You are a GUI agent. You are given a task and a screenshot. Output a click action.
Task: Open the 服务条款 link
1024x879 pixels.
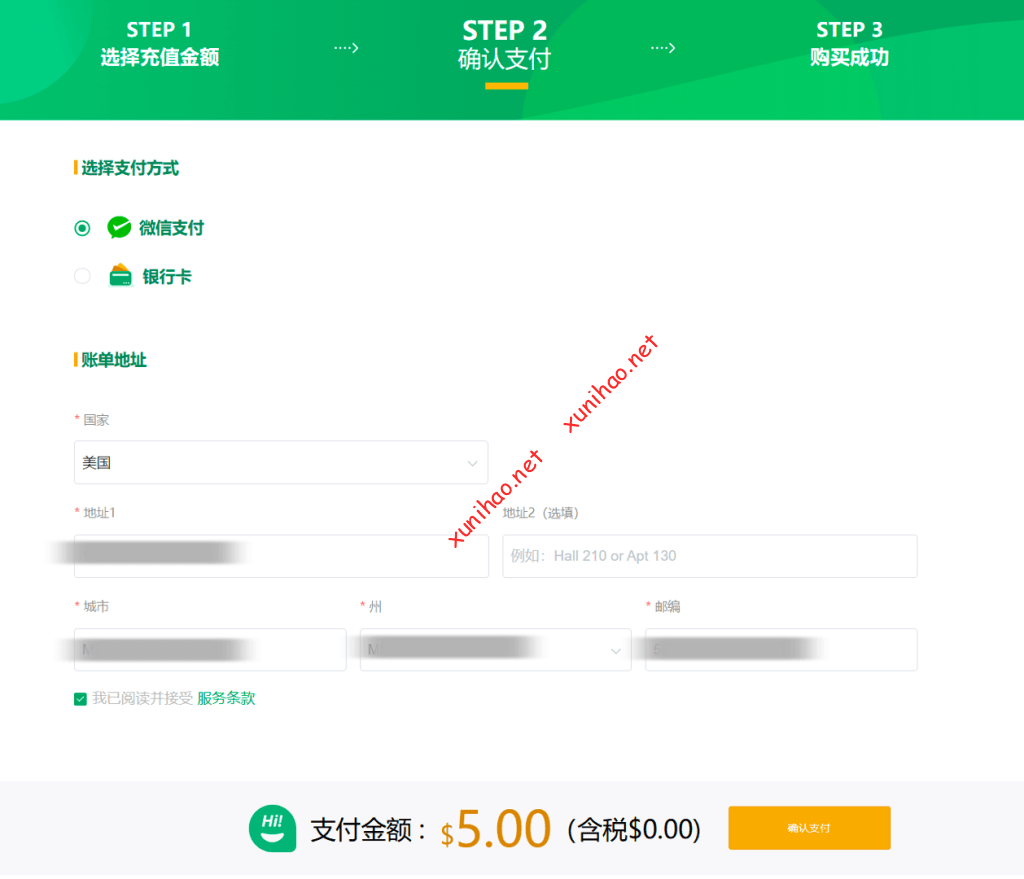(226, 698)
